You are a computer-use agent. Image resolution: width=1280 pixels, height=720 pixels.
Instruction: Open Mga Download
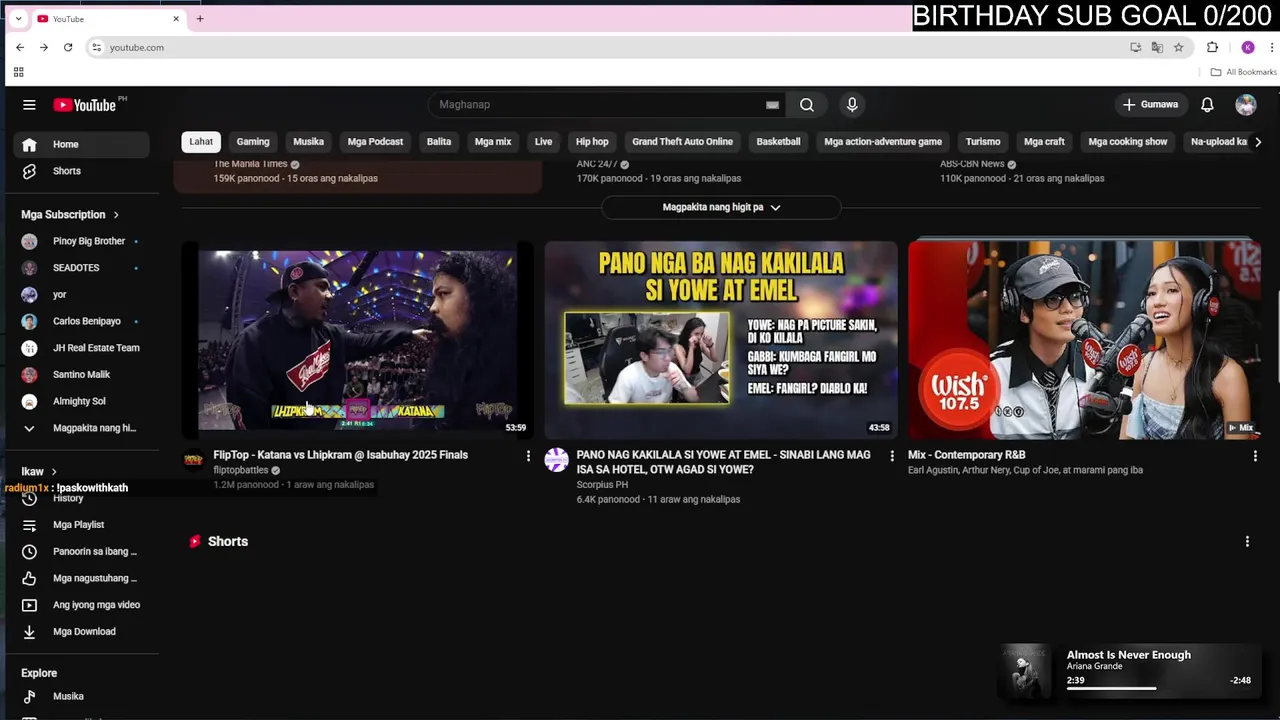pyautogui.click(x=82, y=632)
